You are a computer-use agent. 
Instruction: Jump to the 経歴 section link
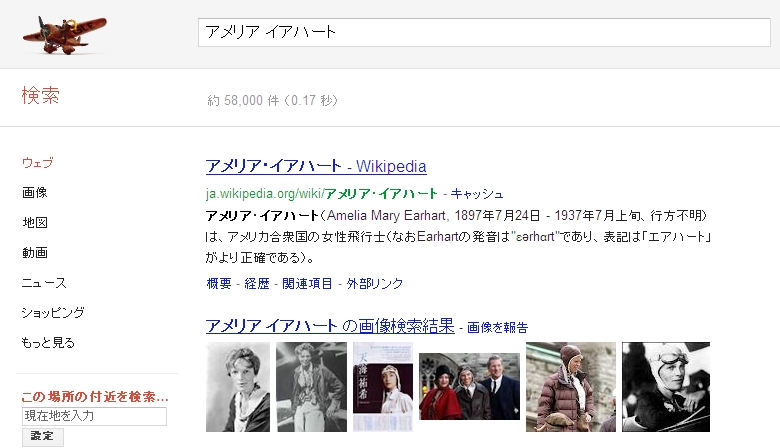(x=257, y=283)
